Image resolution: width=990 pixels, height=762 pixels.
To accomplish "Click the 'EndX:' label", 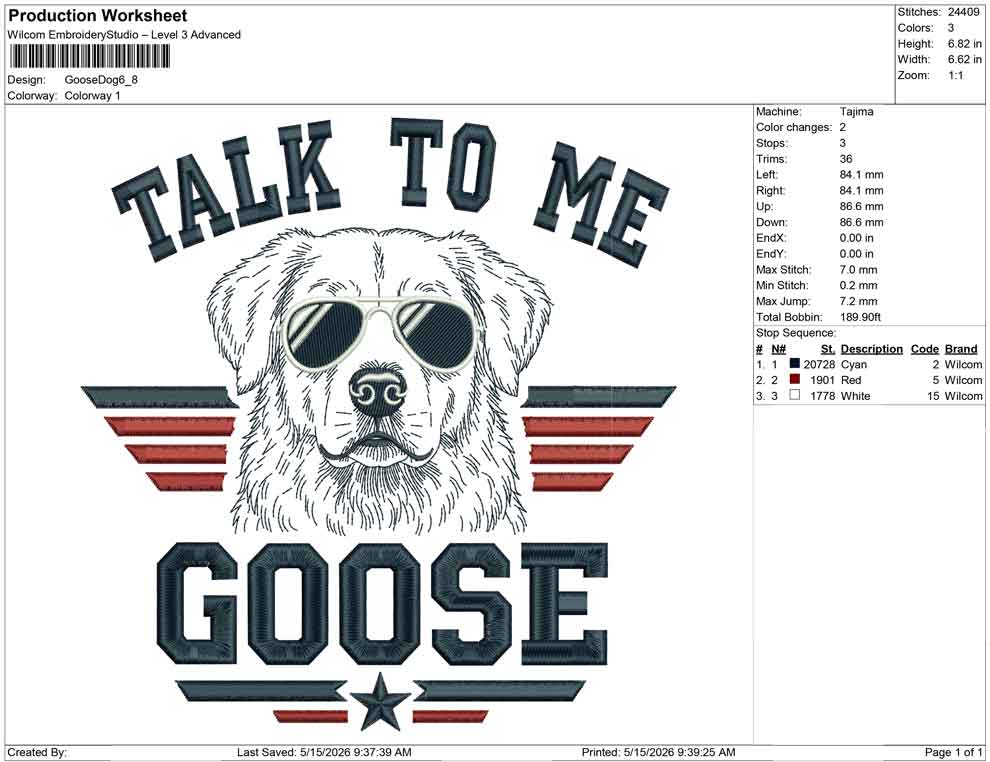I will click(x=770, y=238).
